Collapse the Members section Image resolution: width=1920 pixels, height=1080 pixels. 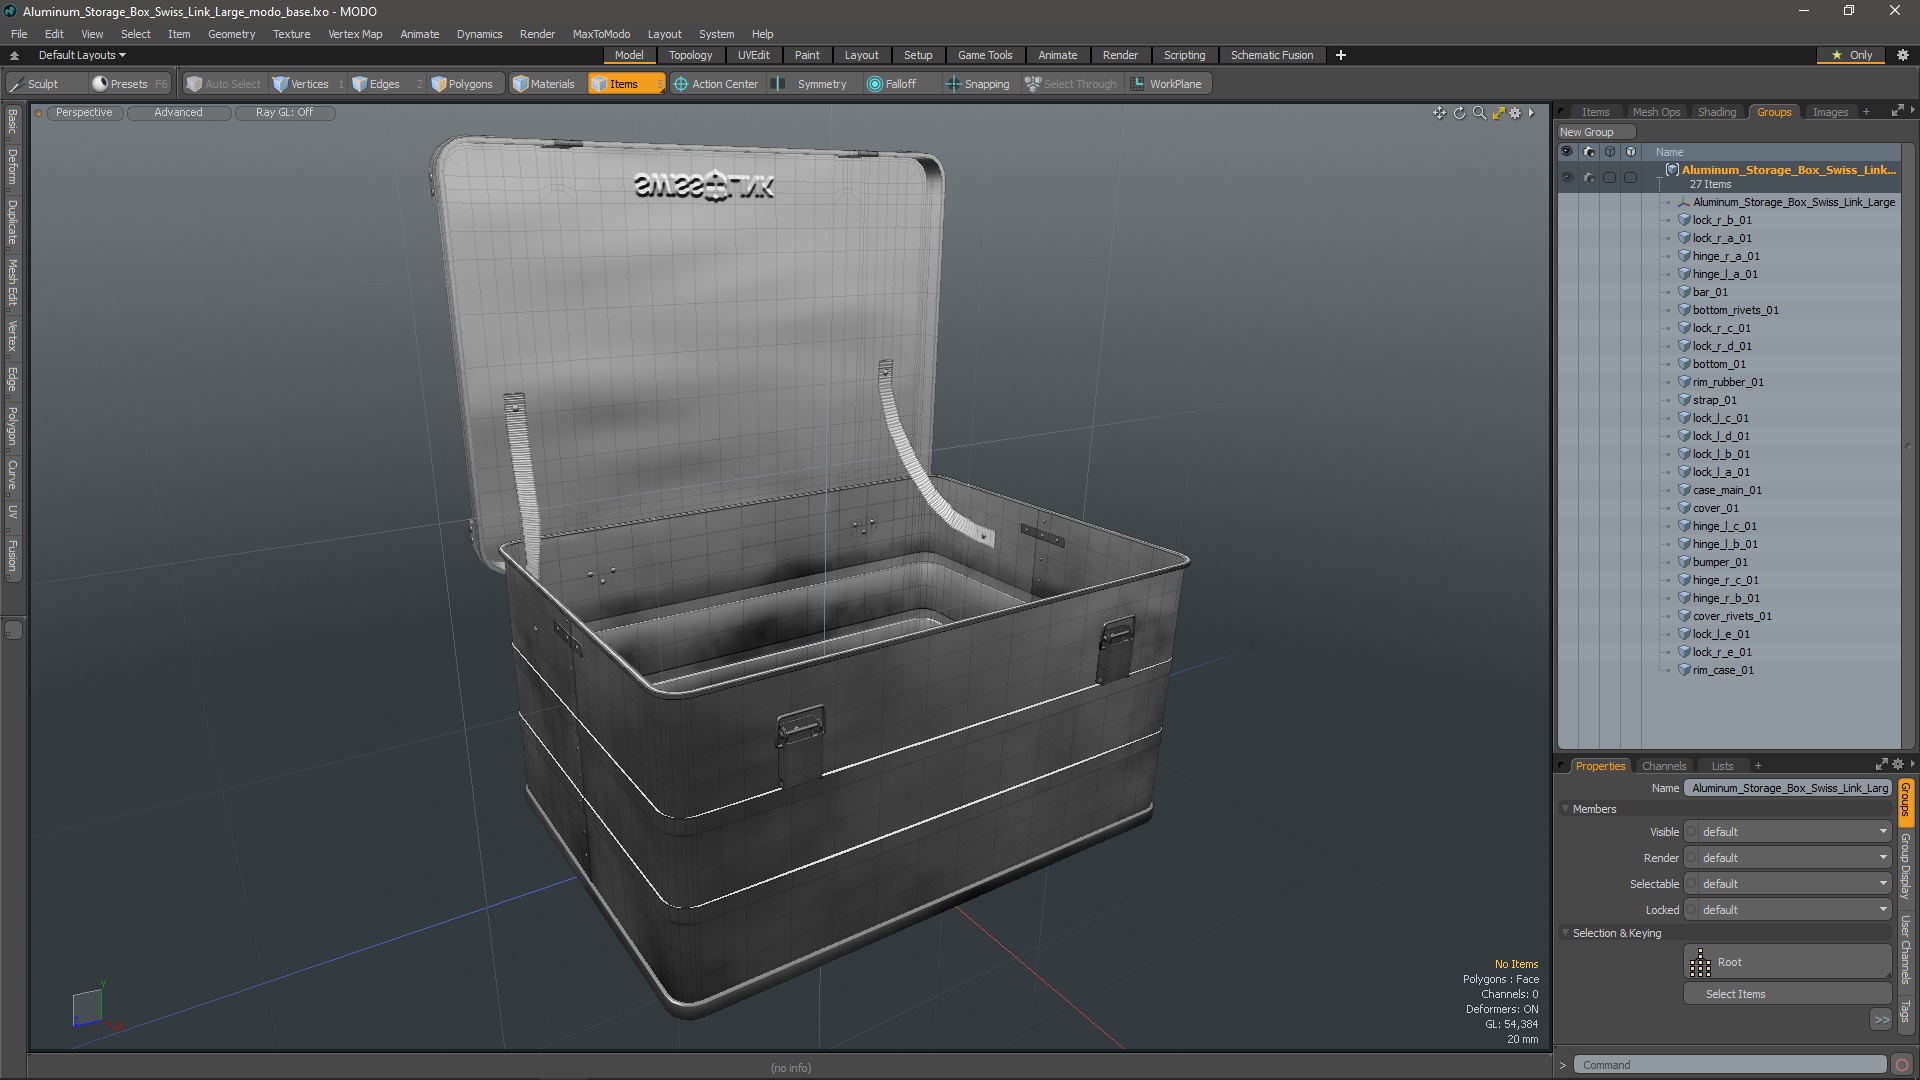point(1566,809)
